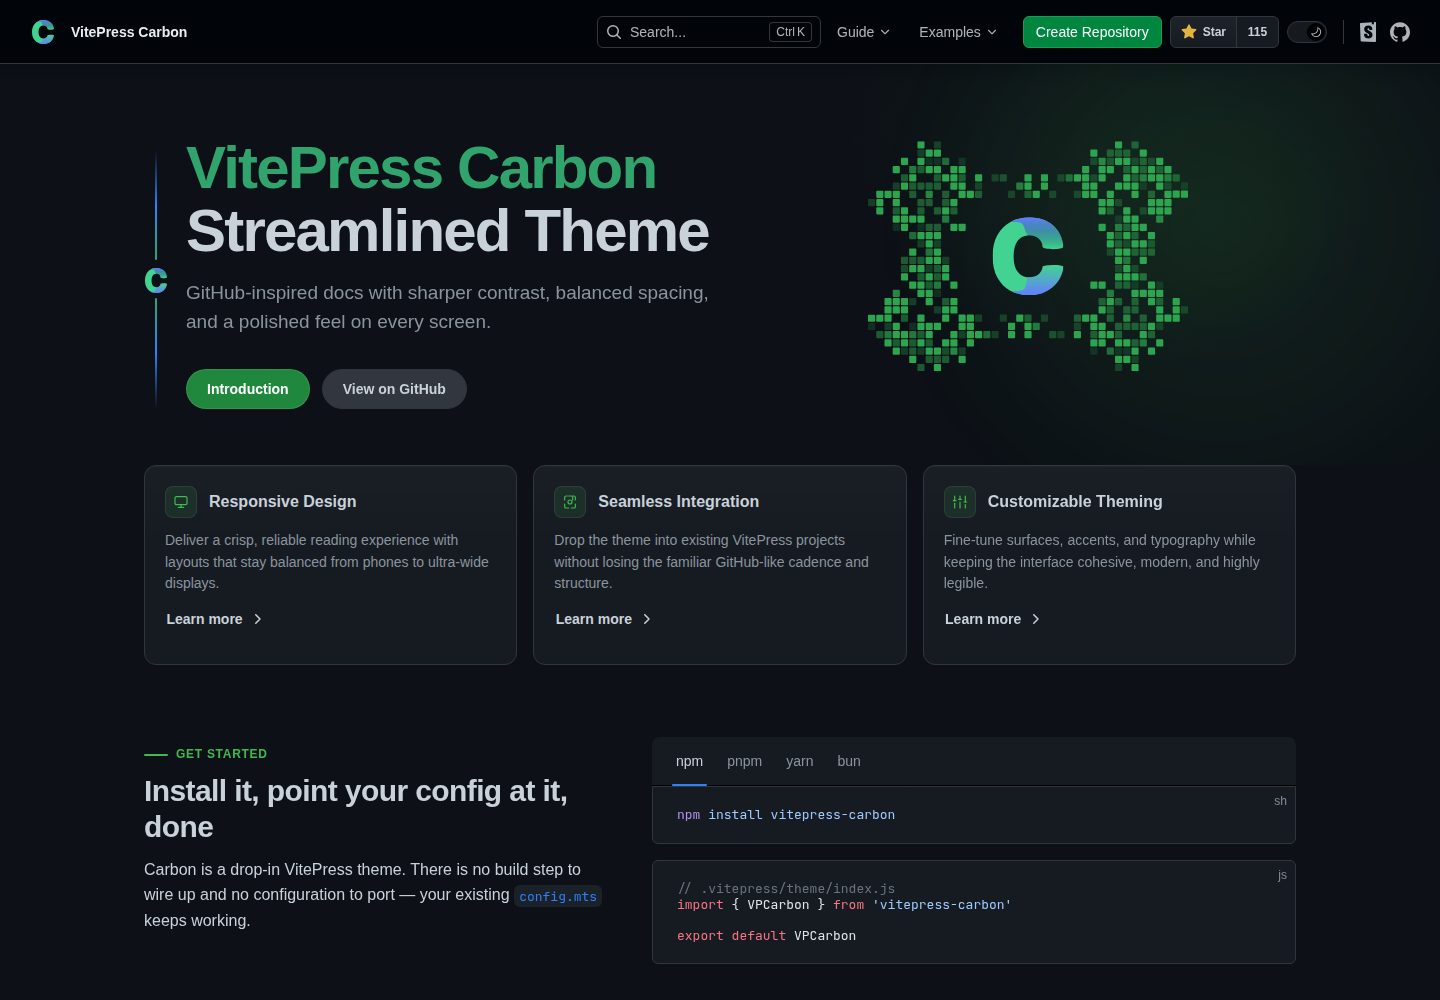Open the GitHub icon link in navbar
This screenshot has width=1440, height=1000.
(1400, 32)
